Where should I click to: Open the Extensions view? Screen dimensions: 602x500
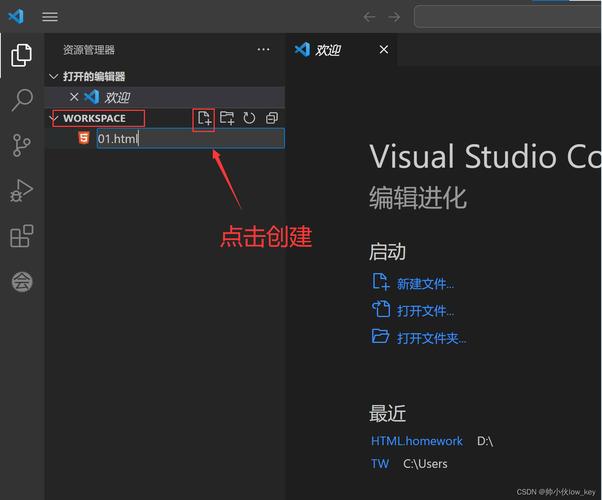point(22,236)
